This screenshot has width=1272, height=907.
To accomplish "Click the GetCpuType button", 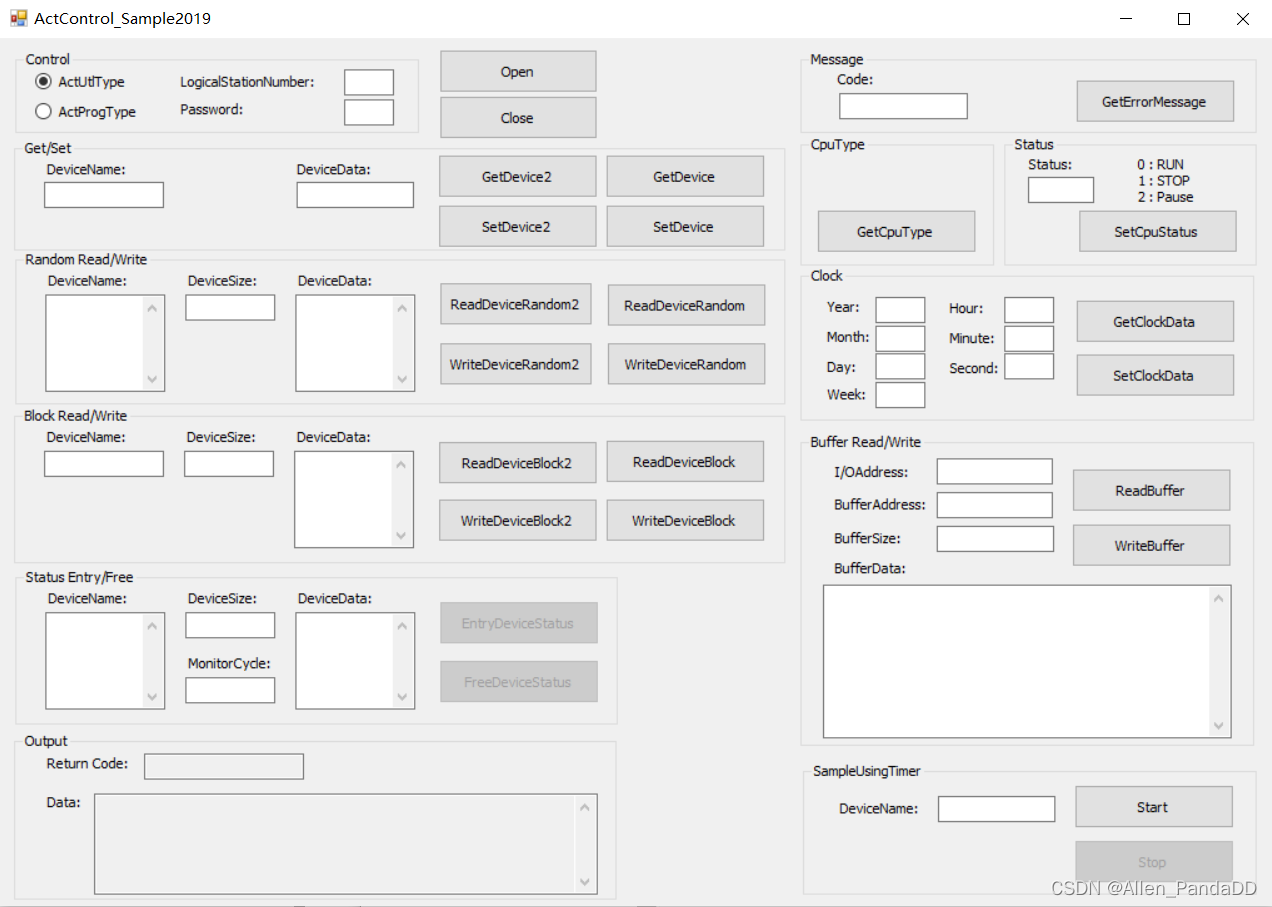I will click(x=896, y=232).
